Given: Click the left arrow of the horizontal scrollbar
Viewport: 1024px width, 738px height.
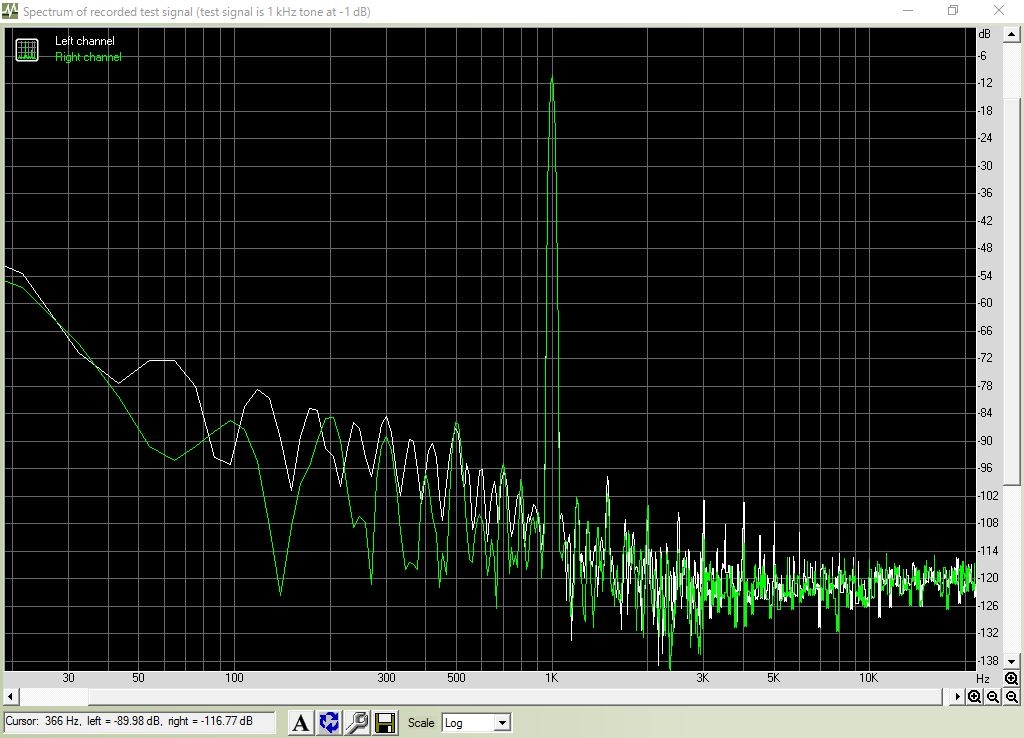Looking at the screenshot, I should (10, 696).
